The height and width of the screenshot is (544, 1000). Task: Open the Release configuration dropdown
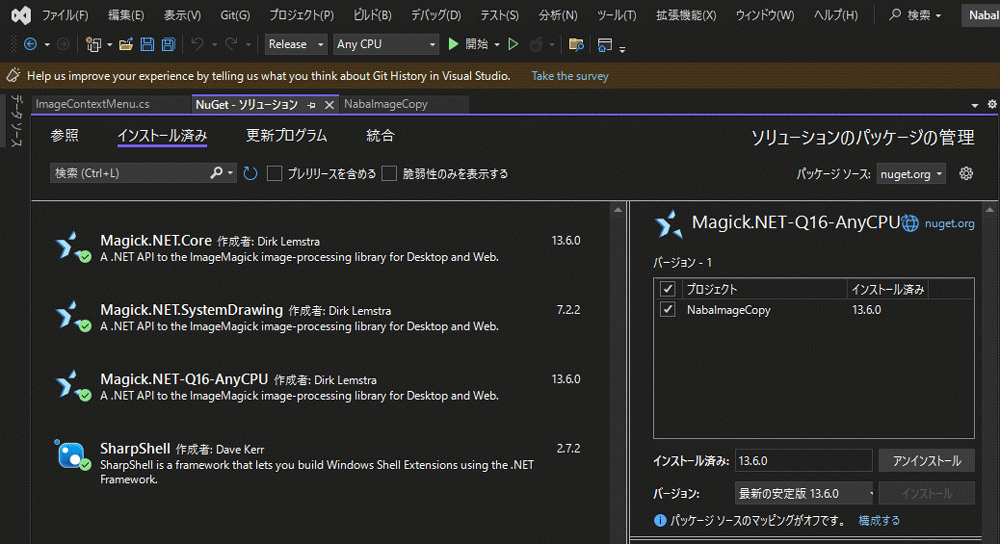coord(297,45)
